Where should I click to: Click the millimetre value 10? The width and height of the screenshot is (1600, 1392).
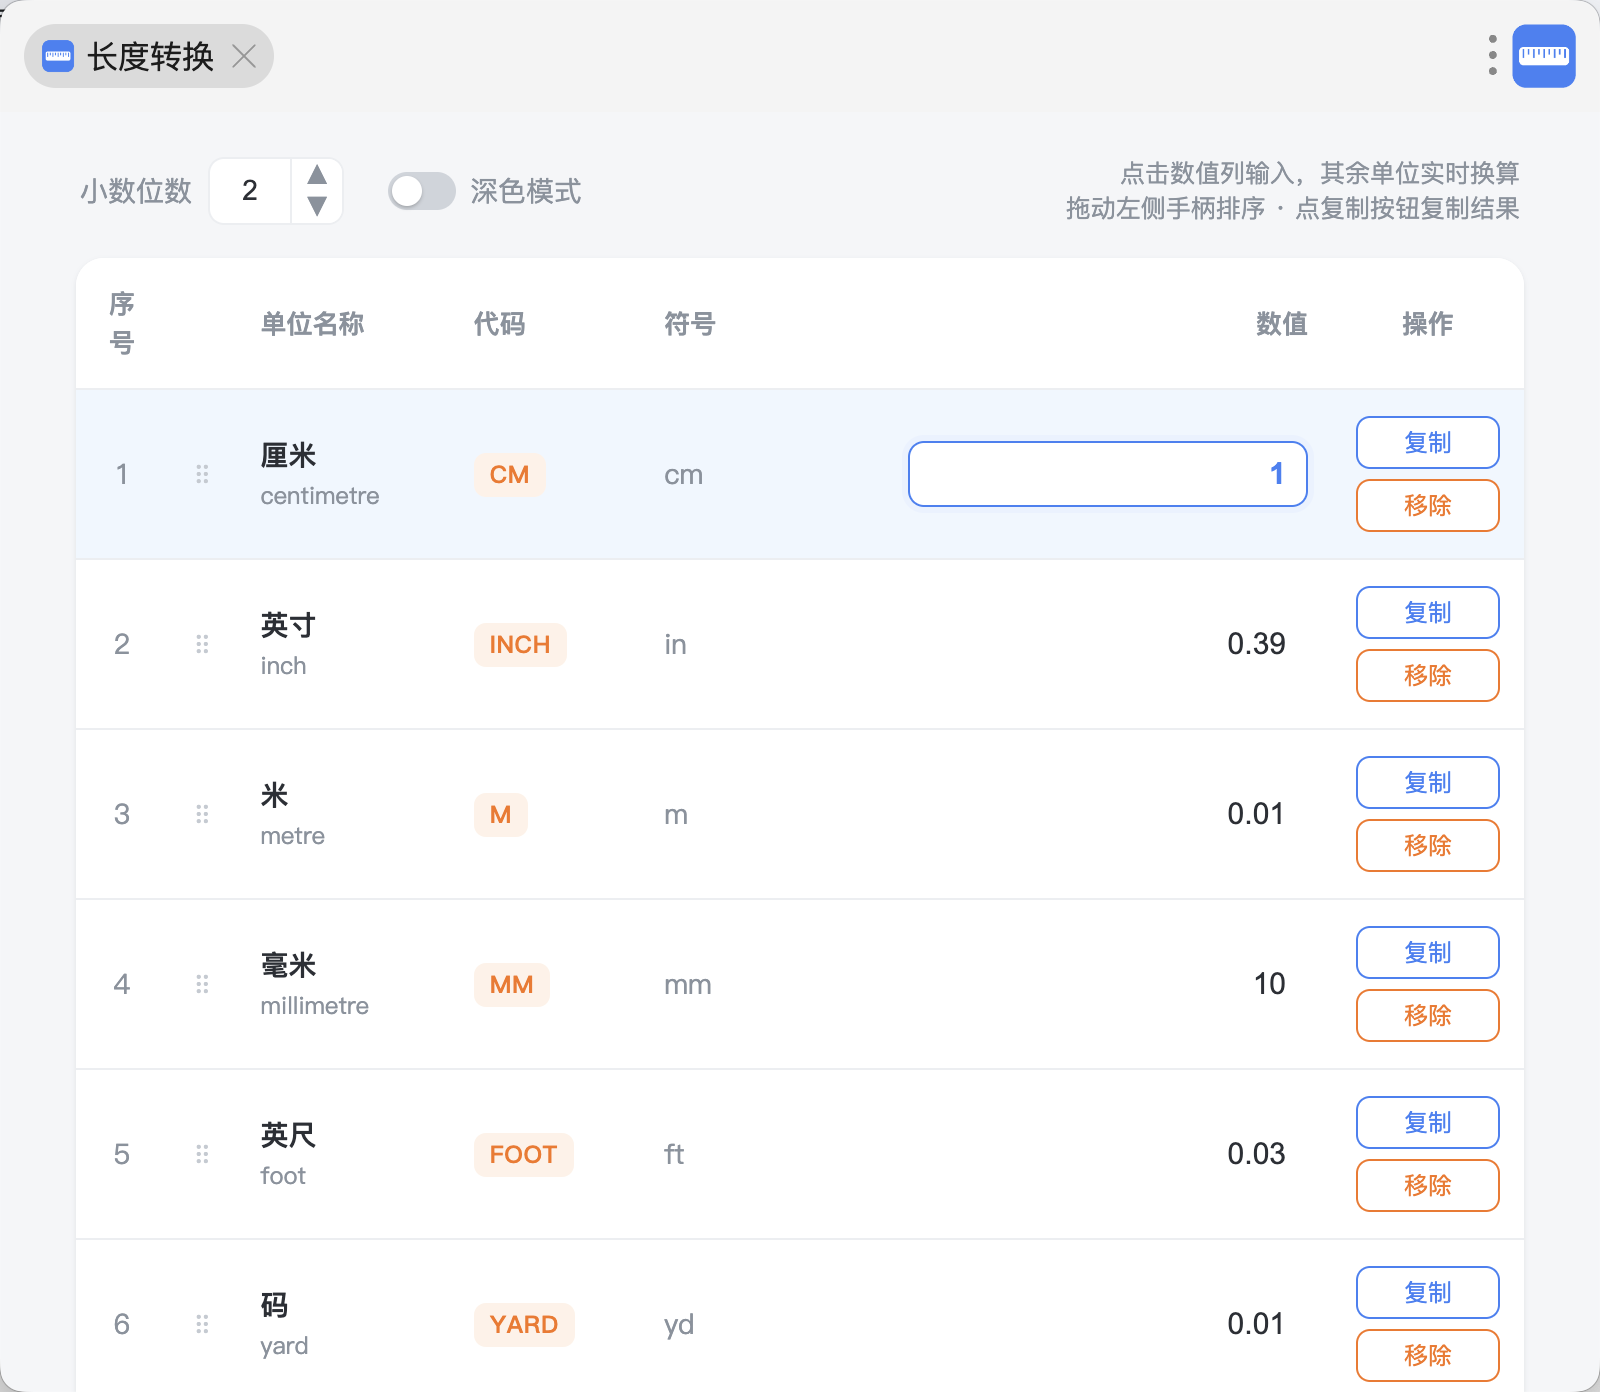[1269, 984]
